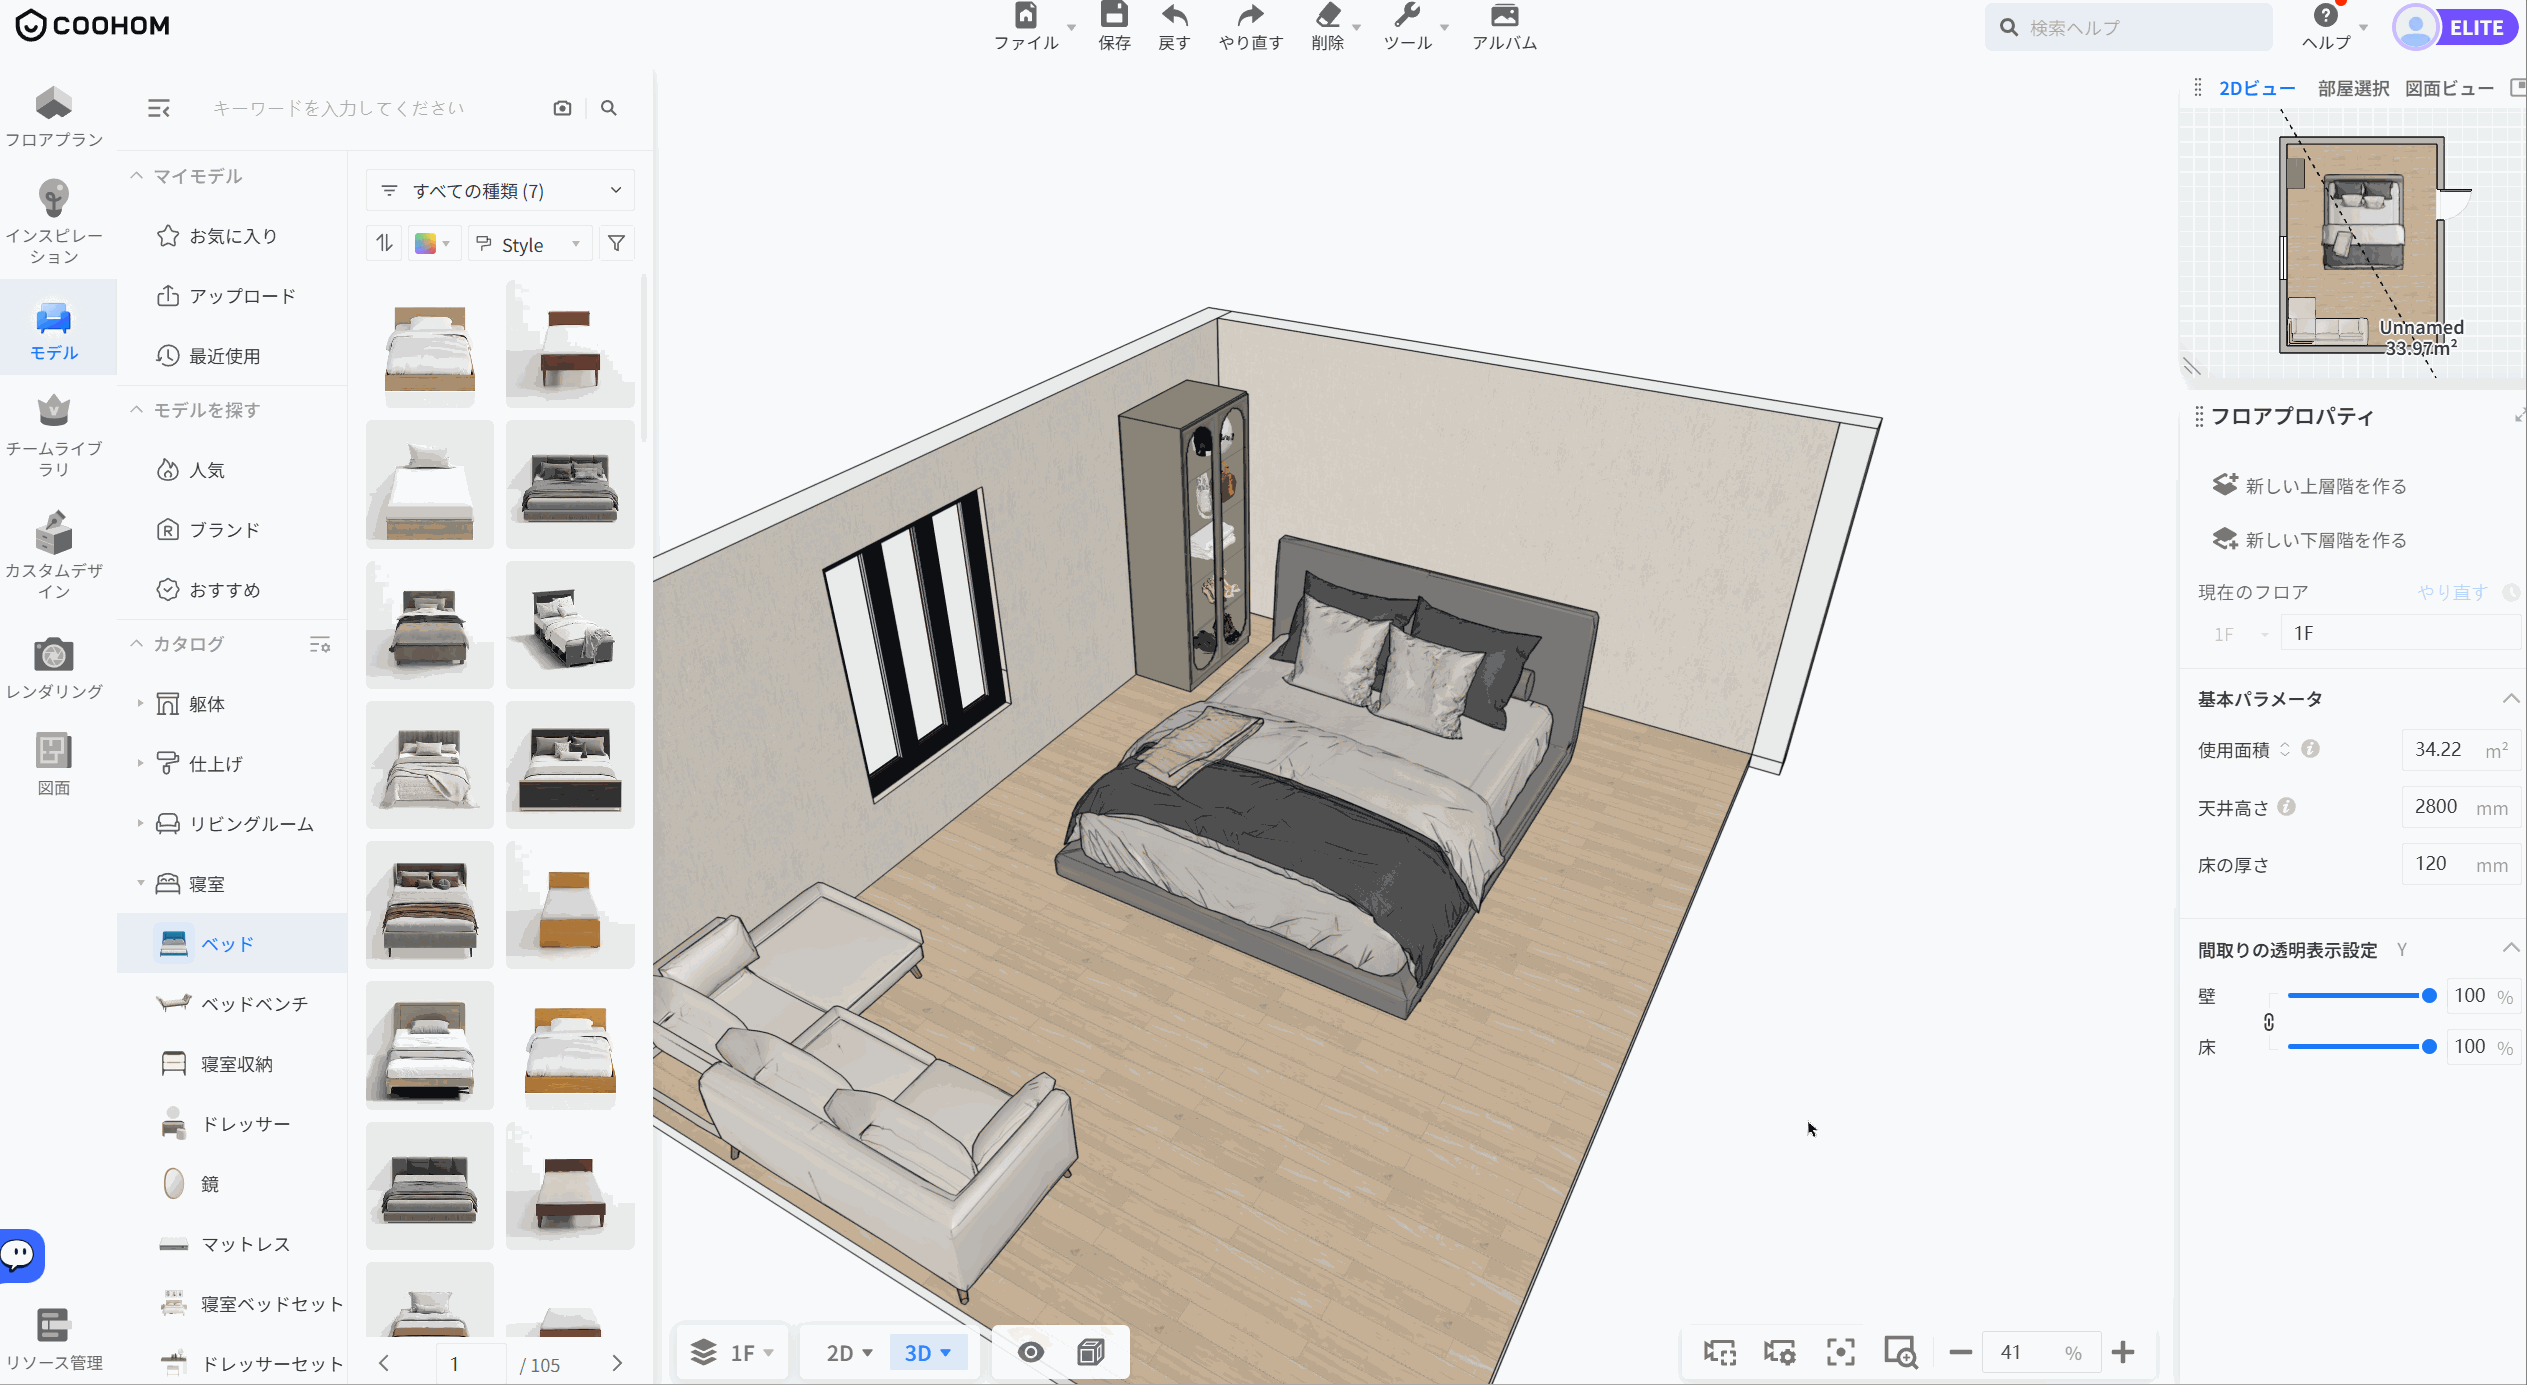This screenshot has width=2527, height=1385.
Task: Toggle the wall-floor transparency link icon
Action: pos(2269,1022)
